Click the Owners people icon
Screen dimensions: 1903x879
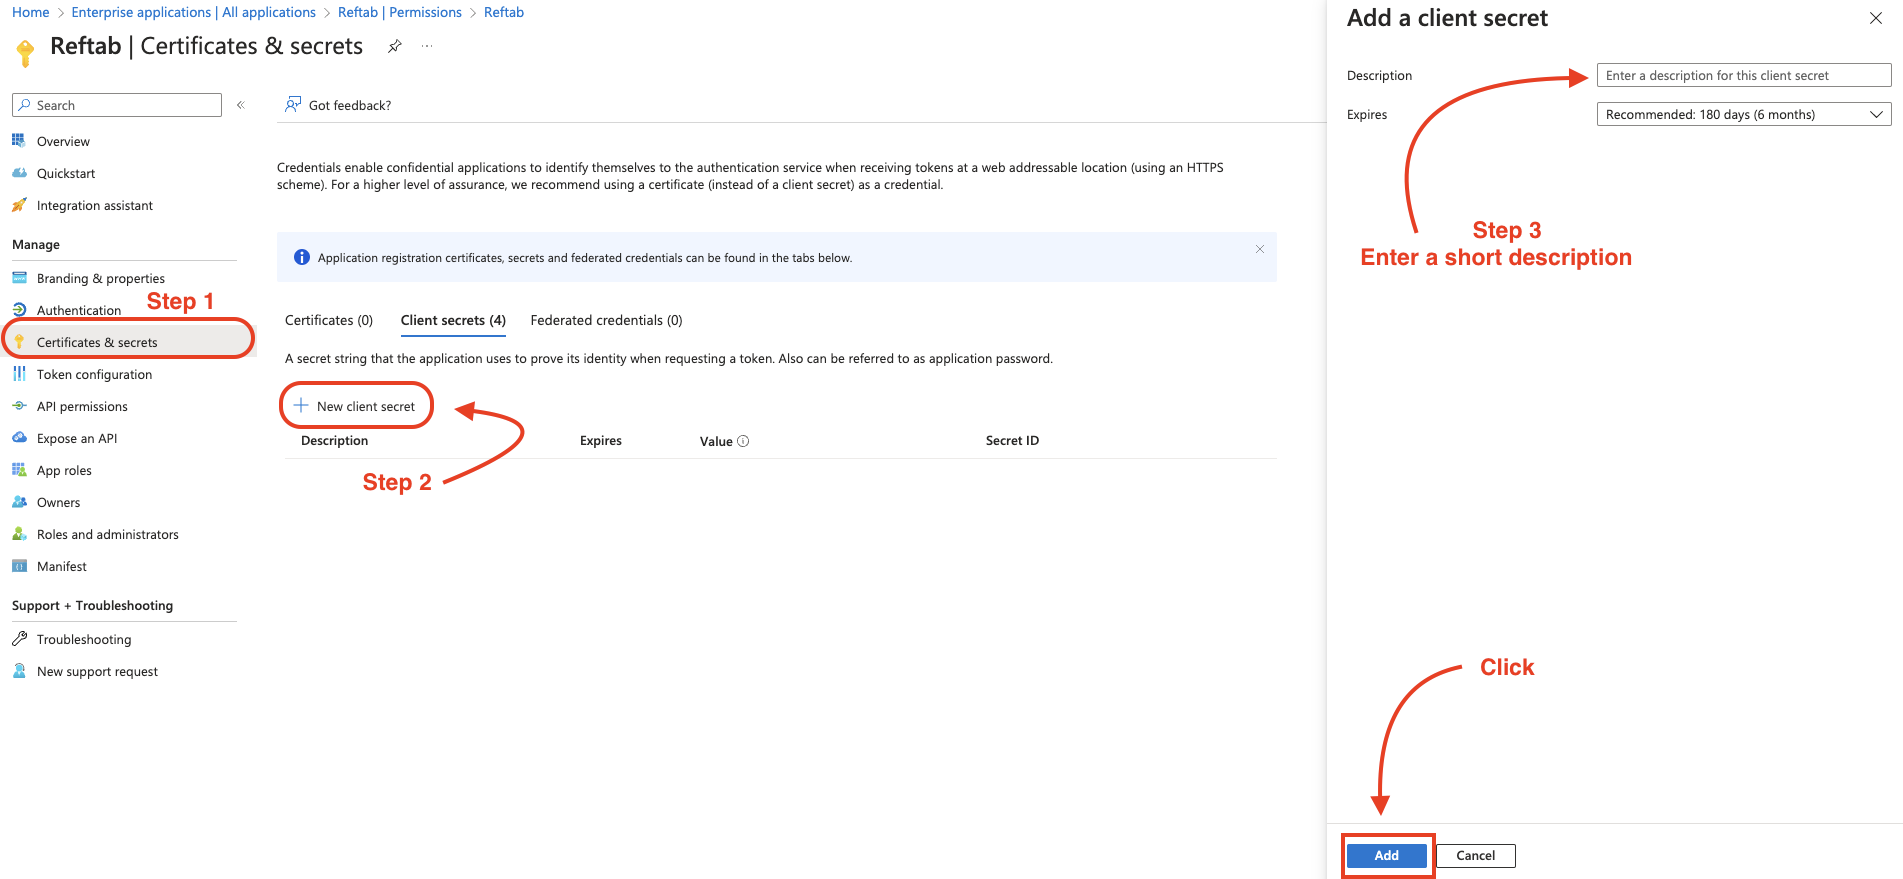tap(19, 502)
